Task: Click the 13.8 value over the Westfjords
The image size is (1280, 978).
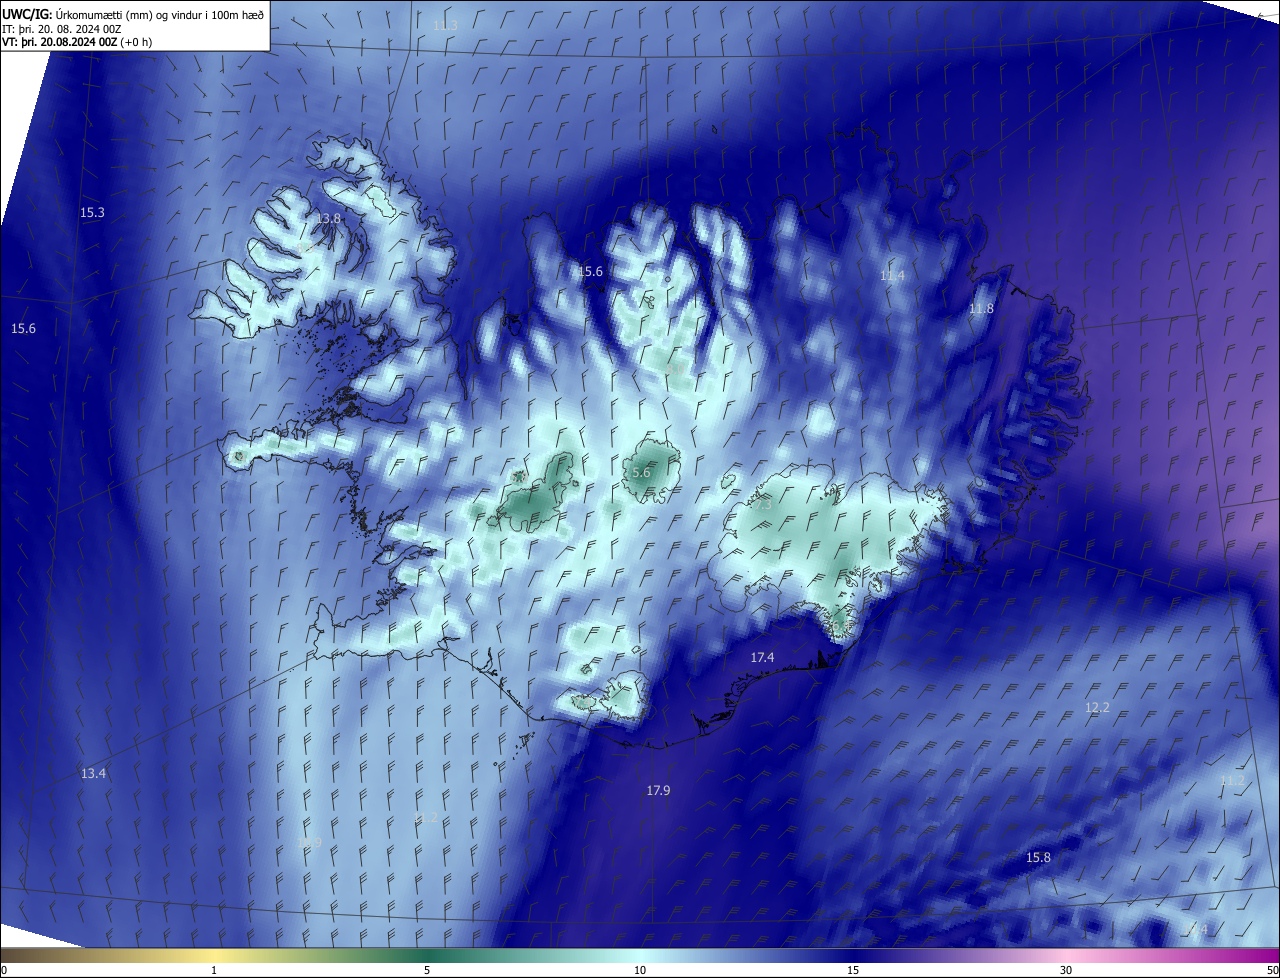Action: click(328, 218)
